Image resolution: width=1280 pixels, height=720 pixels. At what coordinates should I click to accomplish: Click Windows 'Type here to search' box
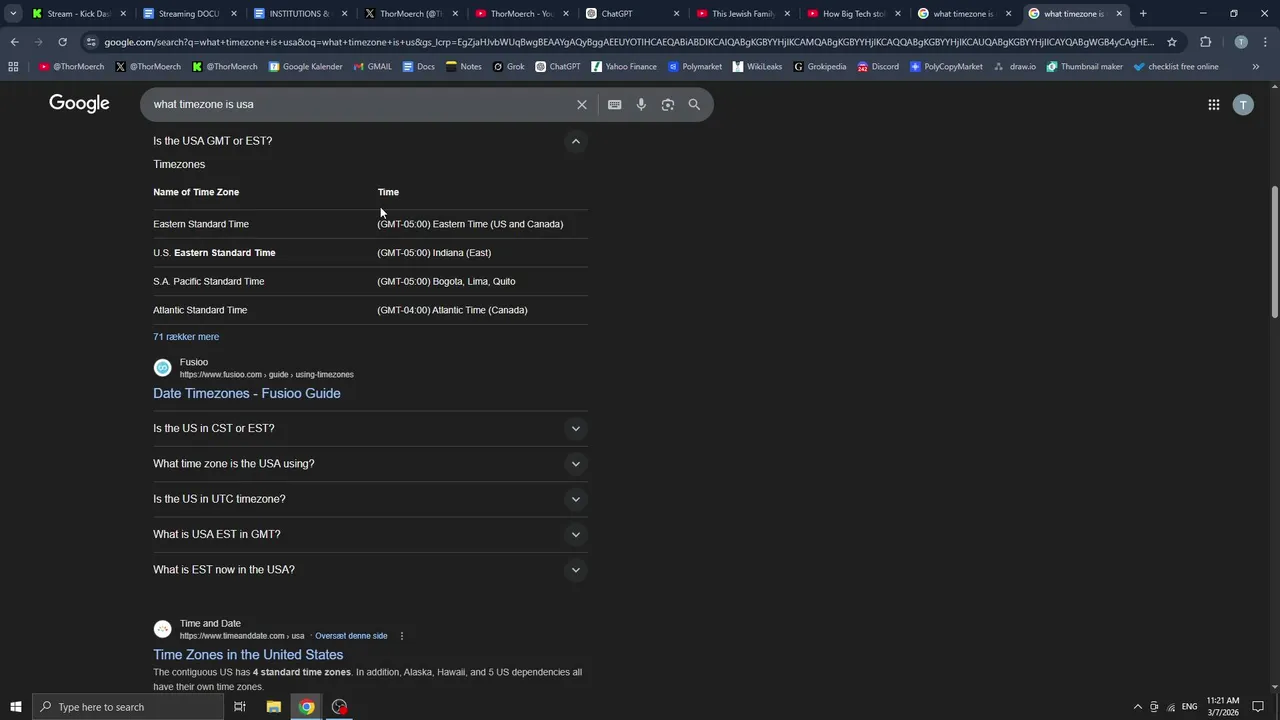point(127,707)
